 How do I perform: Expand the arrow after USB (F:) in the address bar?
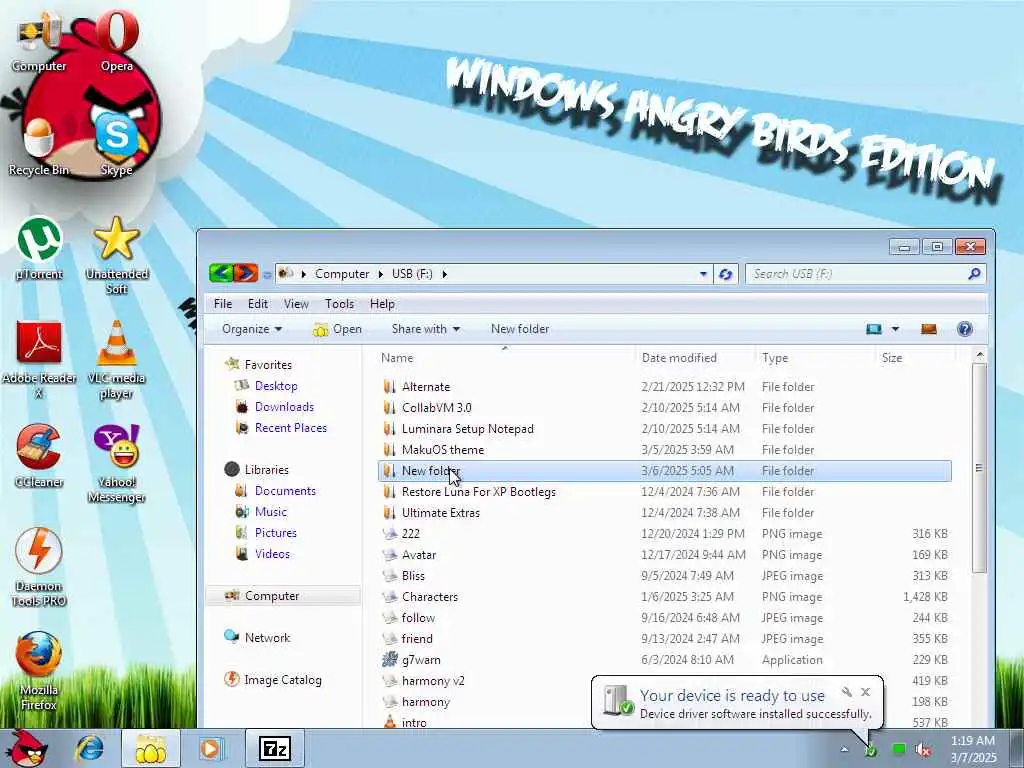click(x=445, y=274)
